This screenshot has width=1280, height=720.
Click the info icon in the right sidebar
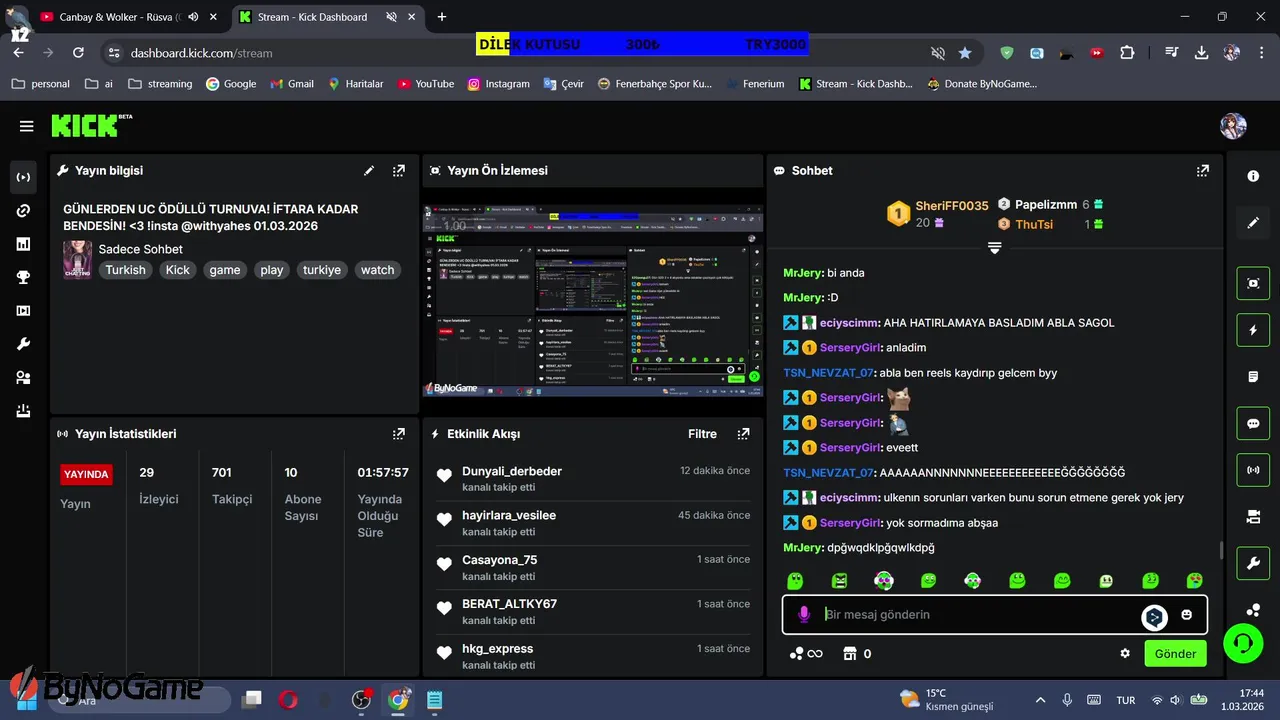1253,176
